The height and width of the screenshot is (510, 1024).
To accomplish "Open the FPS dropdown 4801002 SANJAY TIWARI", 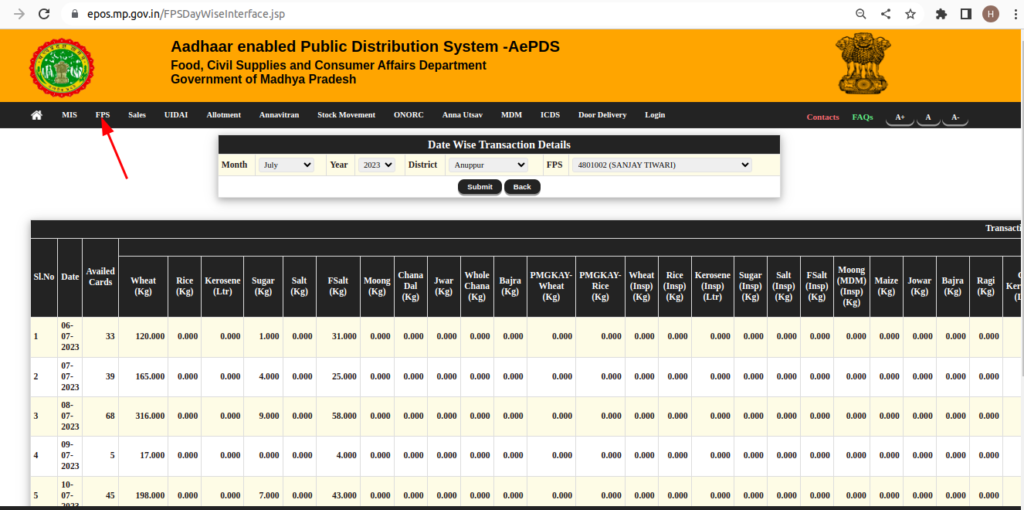I will pyautogui.click(x=662, y=165).
